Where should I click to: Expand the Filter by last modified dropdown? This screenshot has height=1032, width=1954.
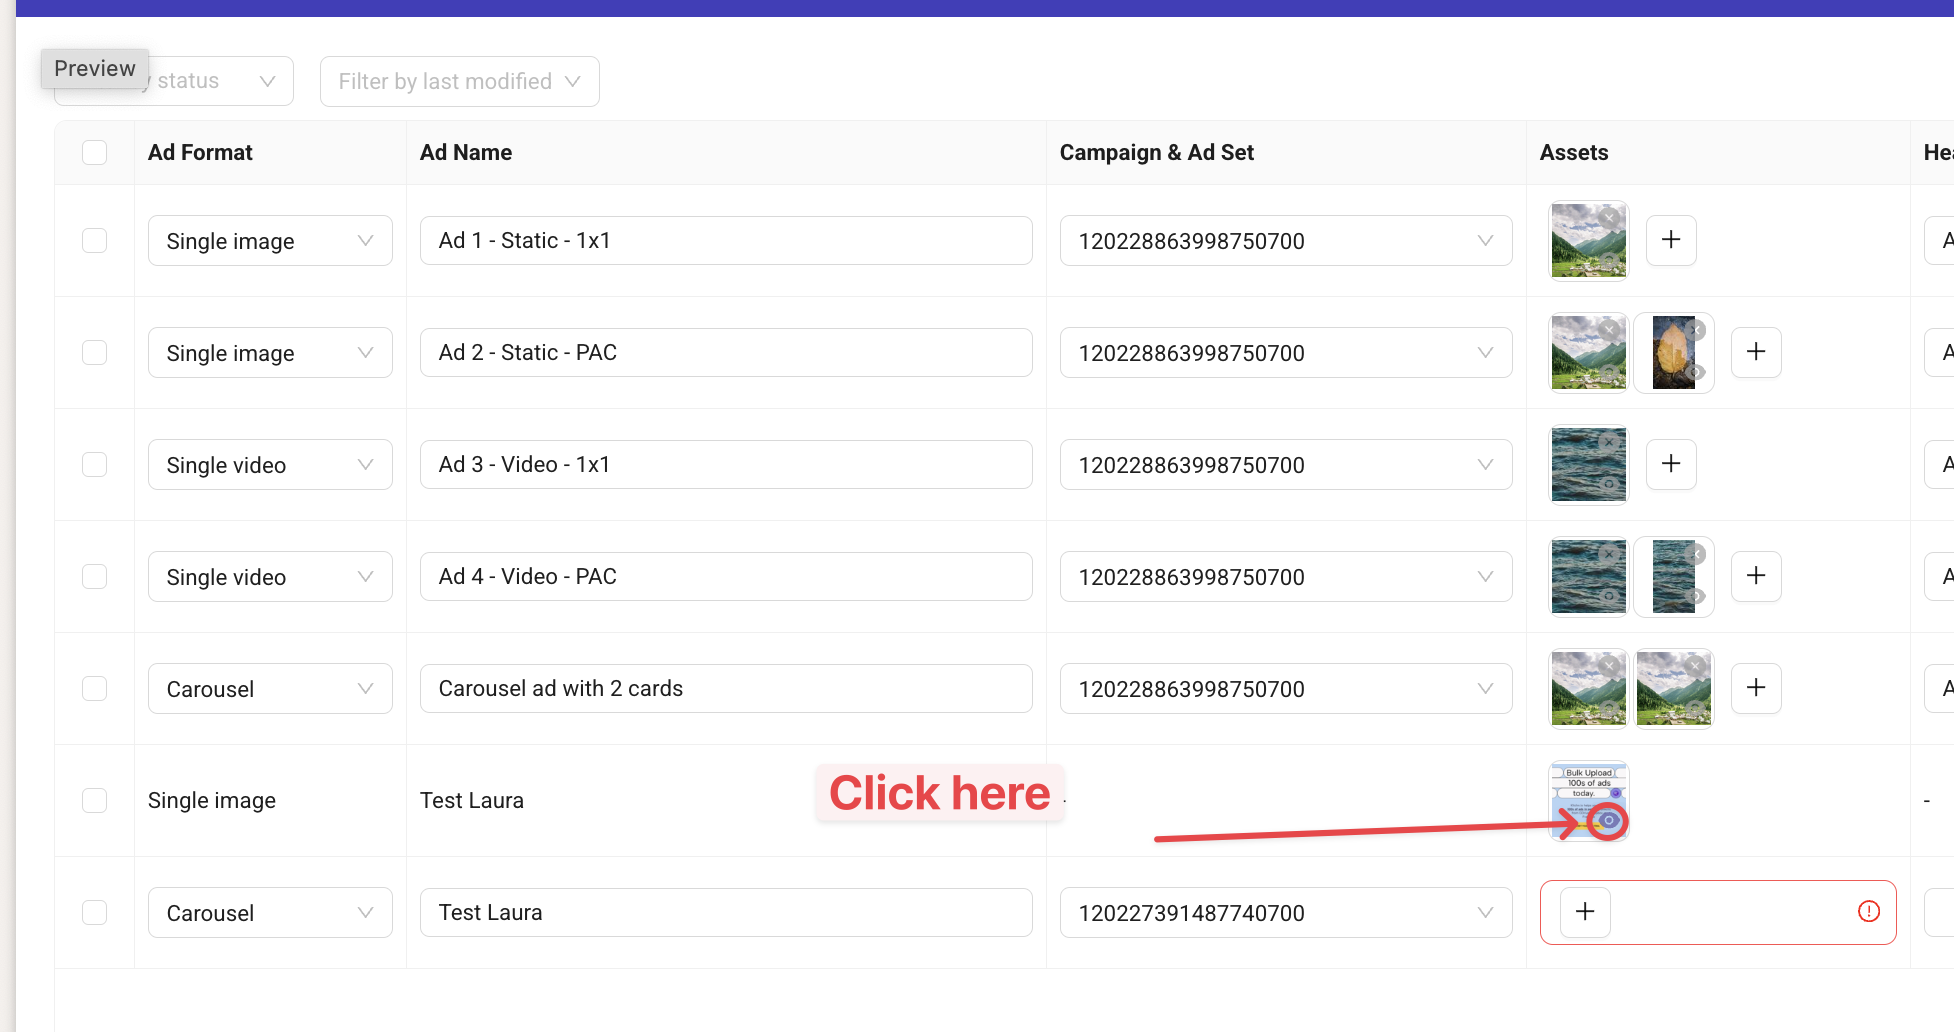459,81
